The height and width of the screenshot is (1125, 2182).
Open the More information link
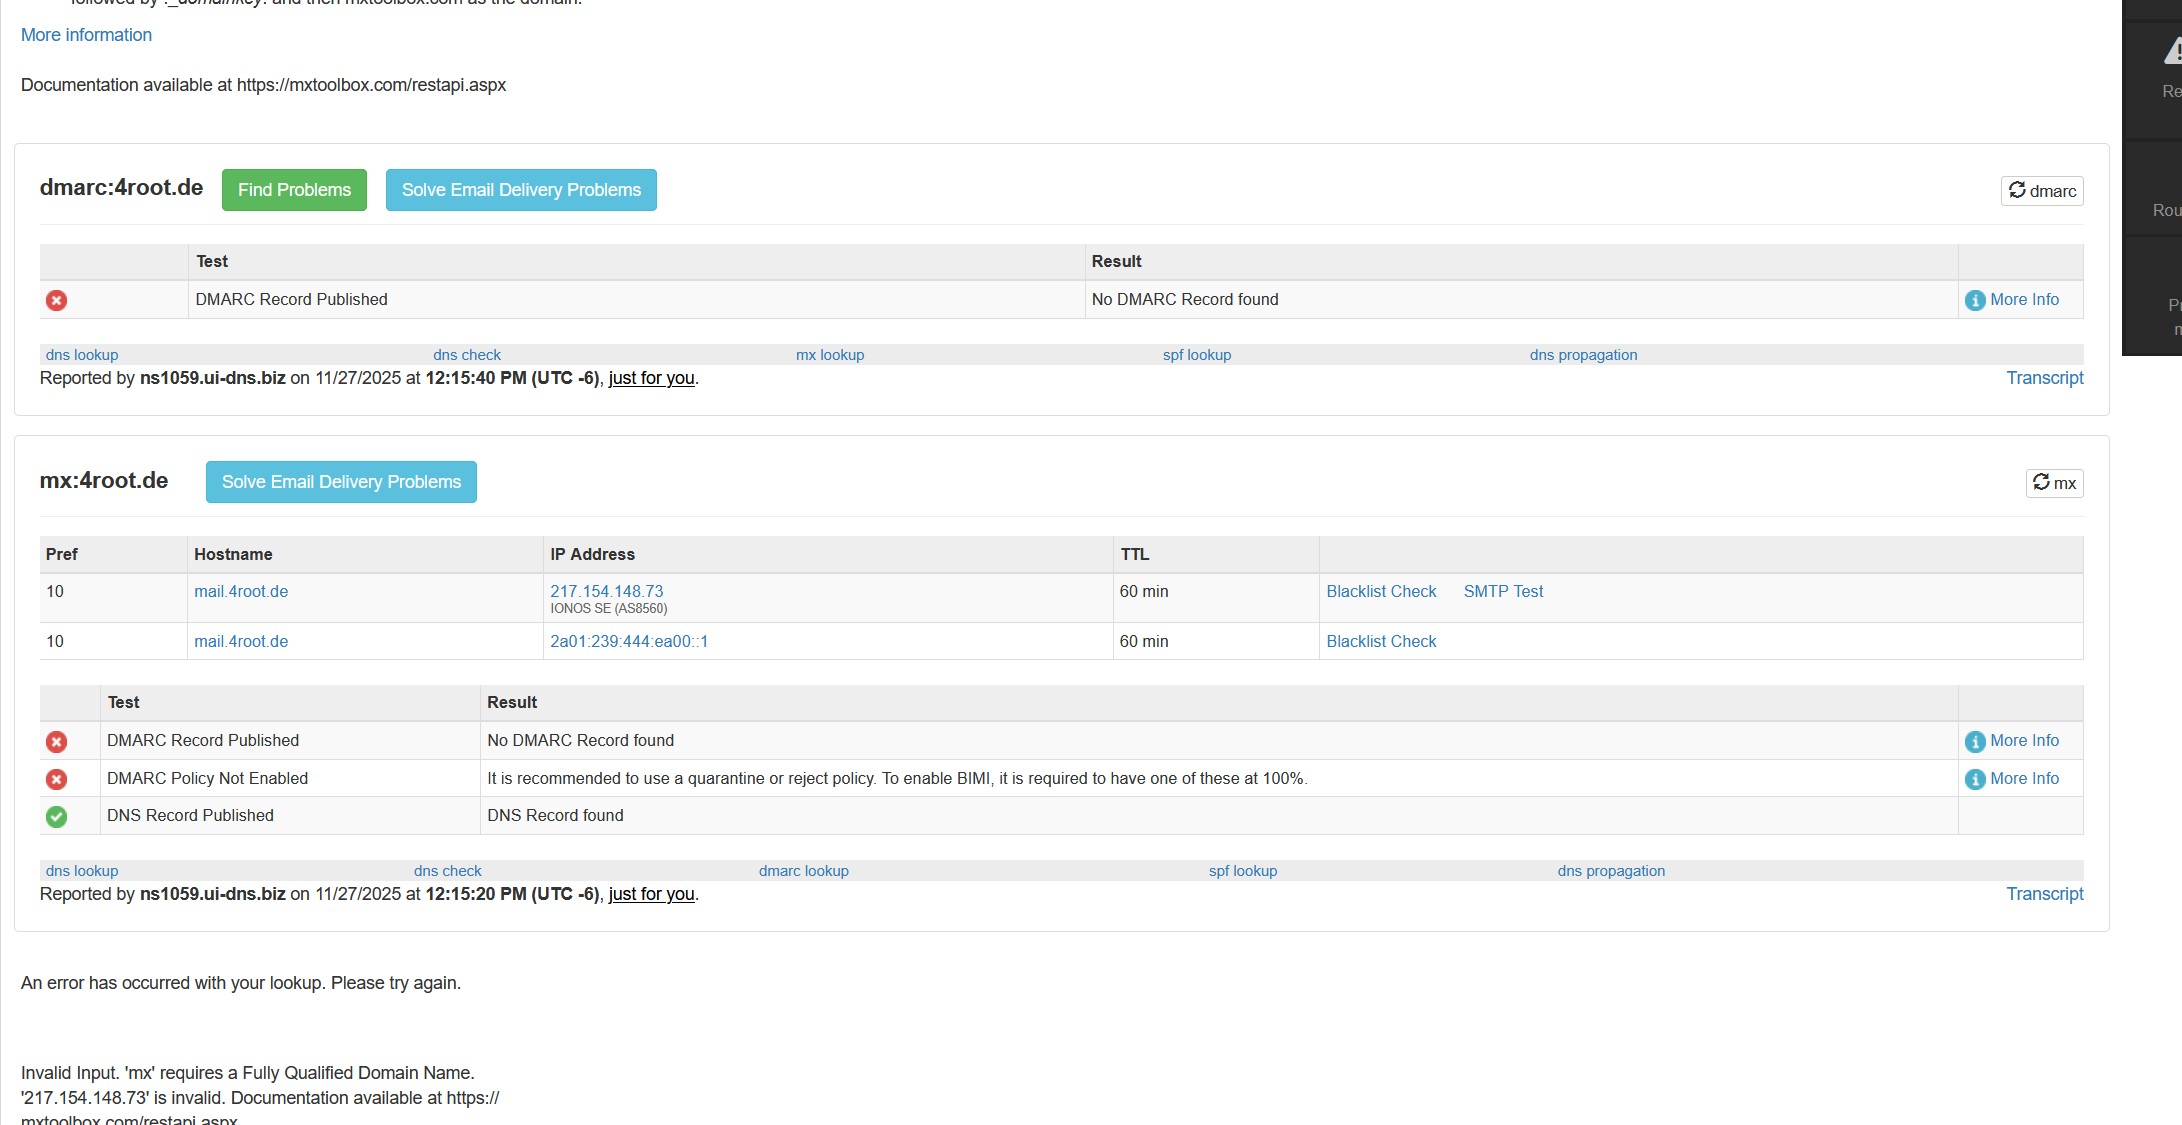(x=86, y=35)
